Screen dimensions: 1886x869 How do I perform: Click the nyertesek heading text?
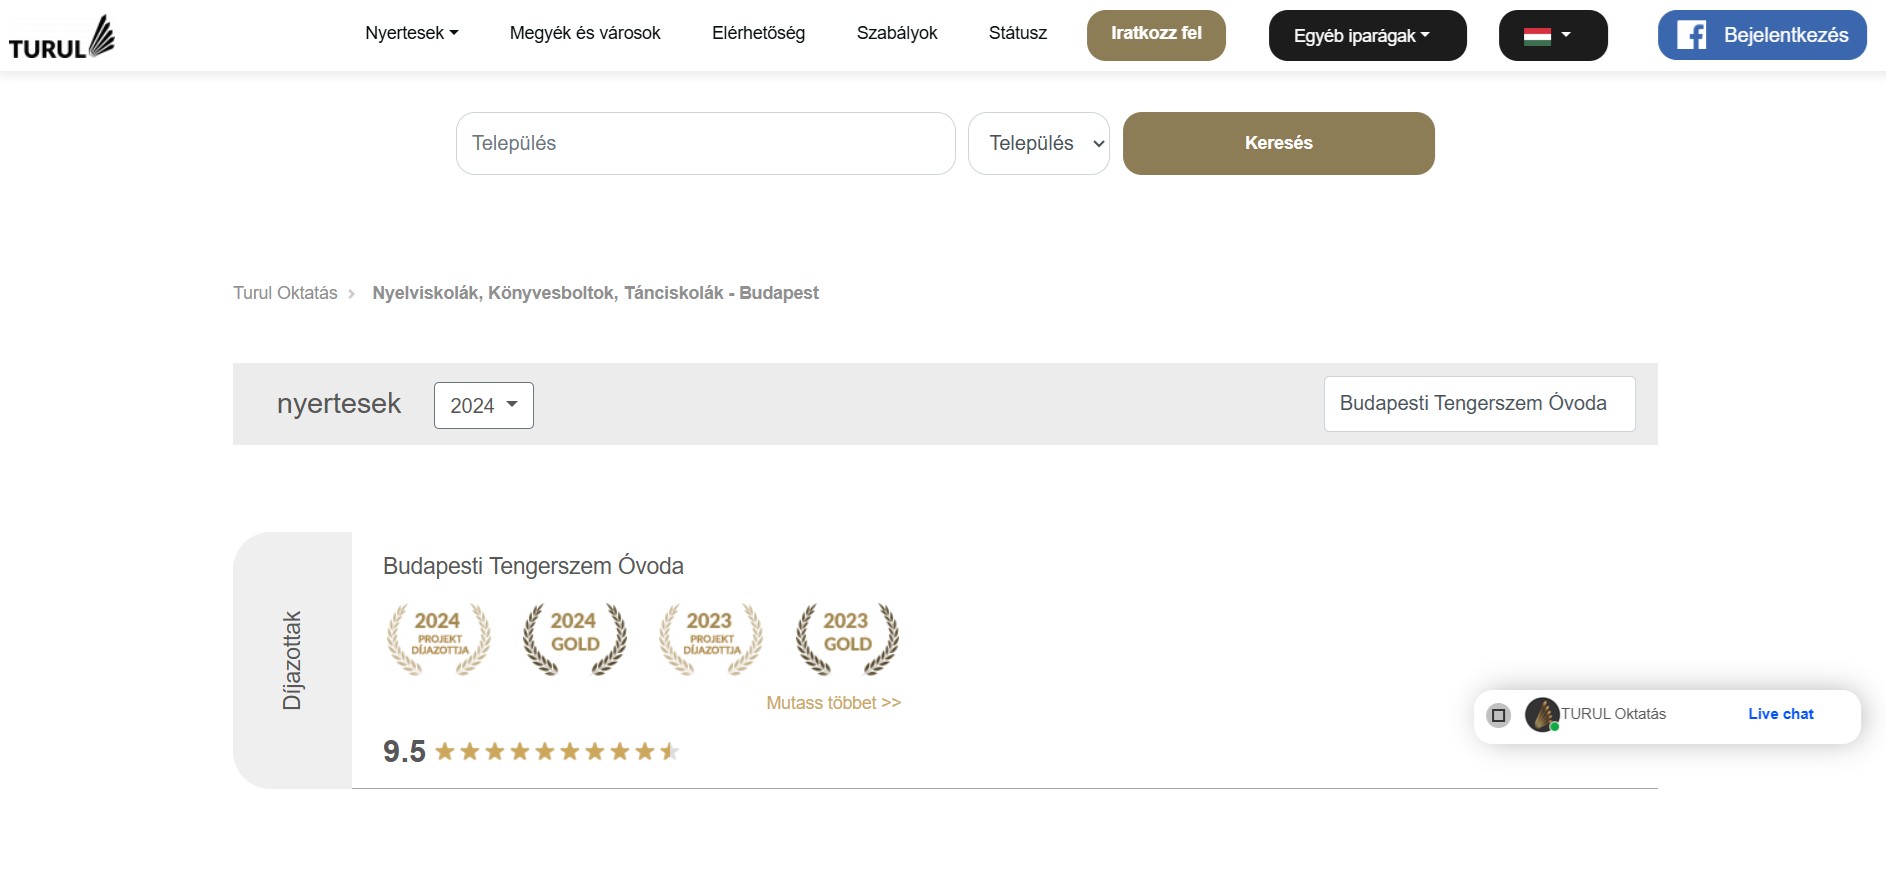pos(339,403)
